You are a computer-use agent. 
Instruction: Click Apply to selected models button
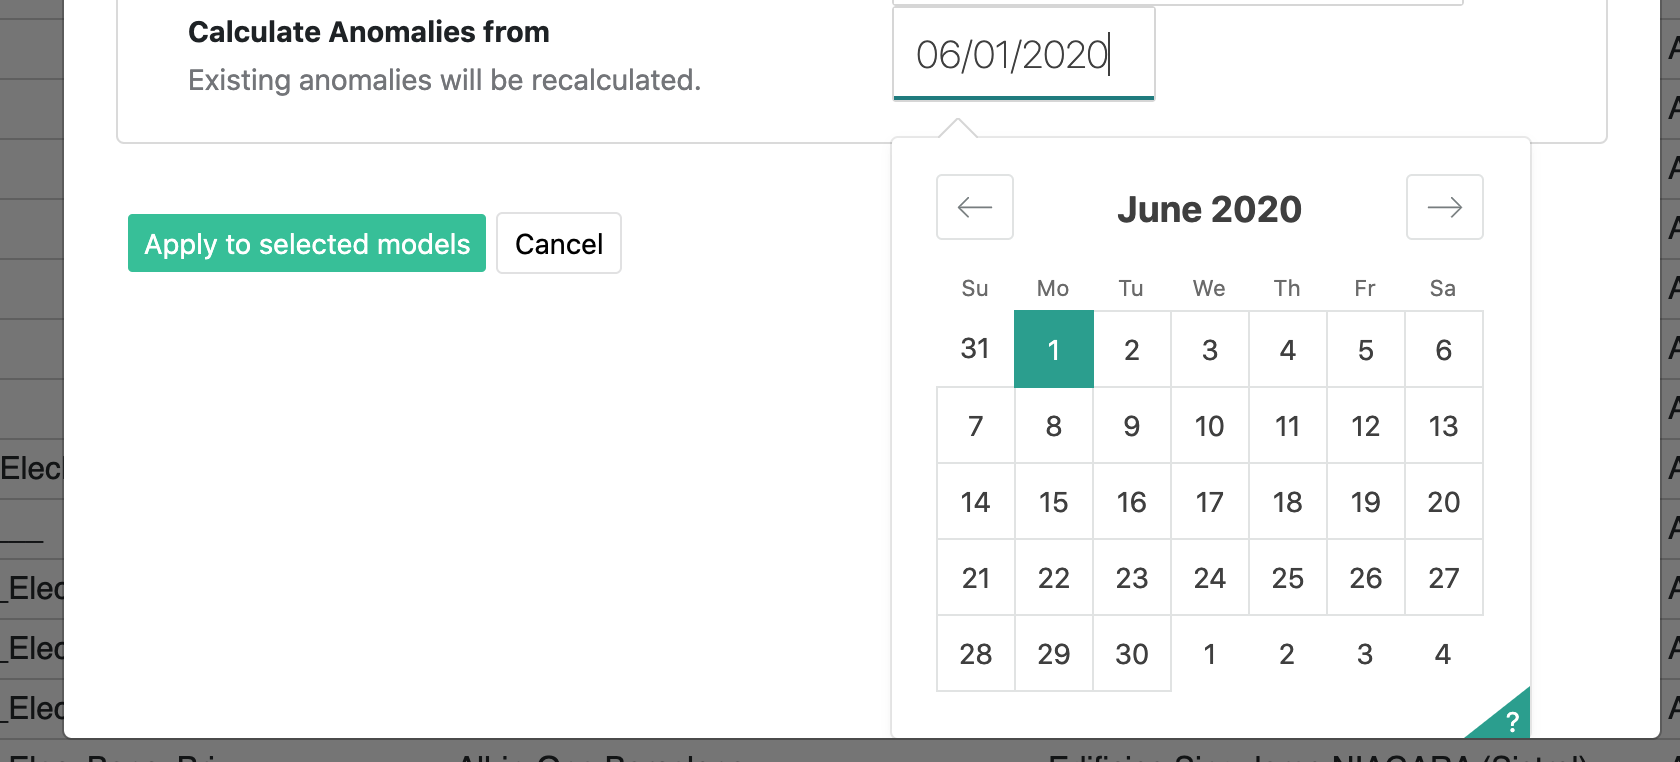(307, 243)
